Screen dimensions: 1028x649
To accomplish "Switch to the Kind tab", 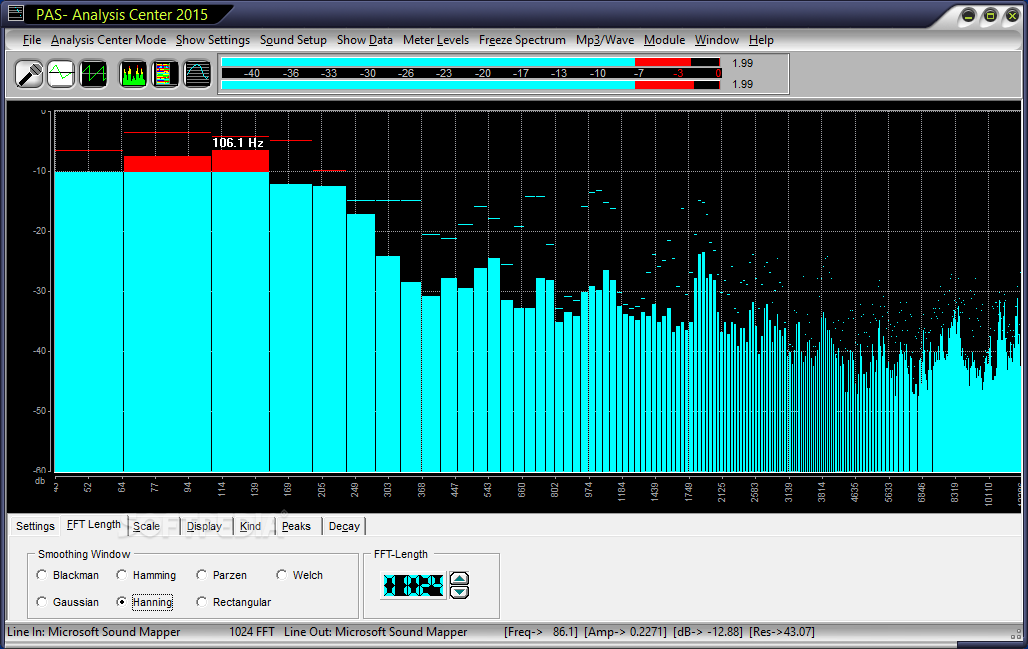I will tap(250, 526).
